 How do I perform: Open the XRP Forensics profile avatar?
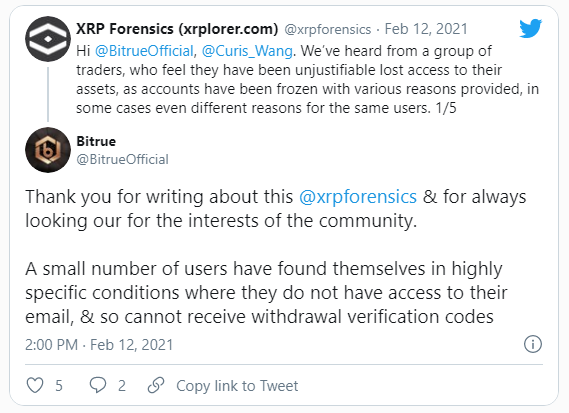click(x=48, y=39)
